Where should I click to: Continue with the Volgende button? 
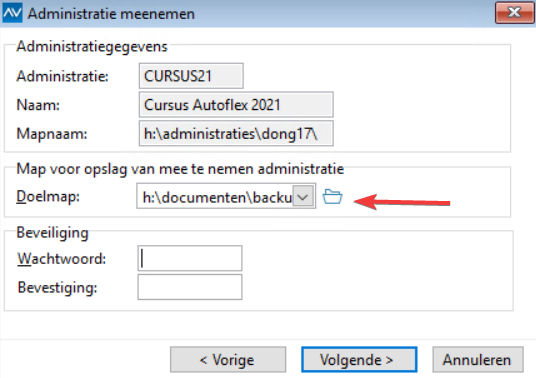click(359, 360)
